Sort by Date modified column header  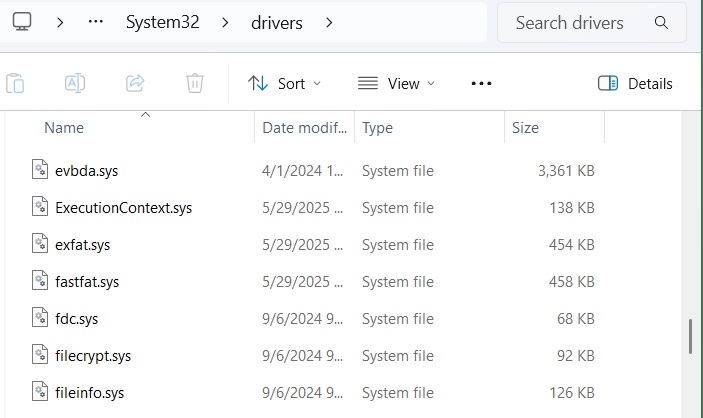(304, 128)
